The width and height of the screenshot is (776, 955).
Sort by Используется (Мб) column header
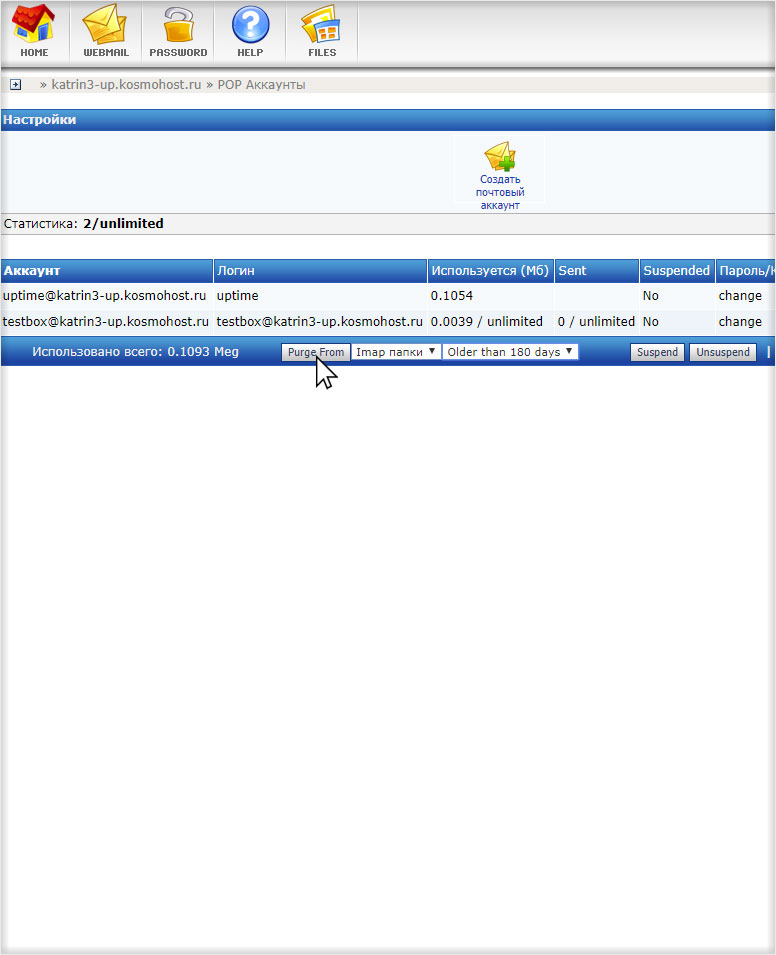coord(490,271)
